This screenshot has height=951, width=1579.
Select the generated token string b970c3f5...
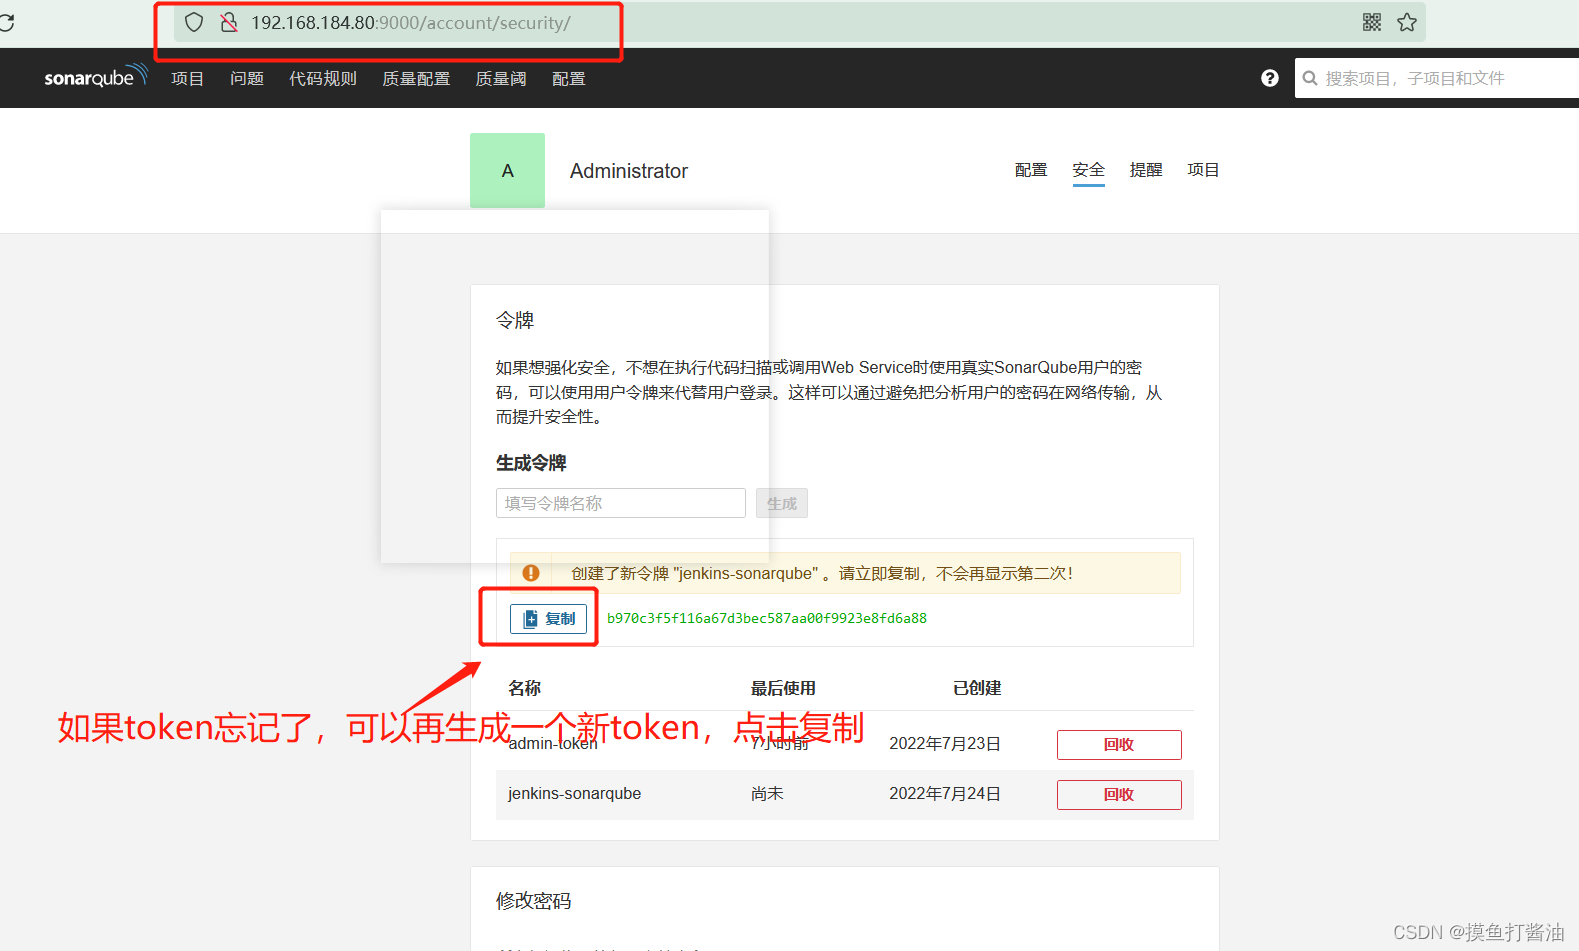[x=767, y=618]
